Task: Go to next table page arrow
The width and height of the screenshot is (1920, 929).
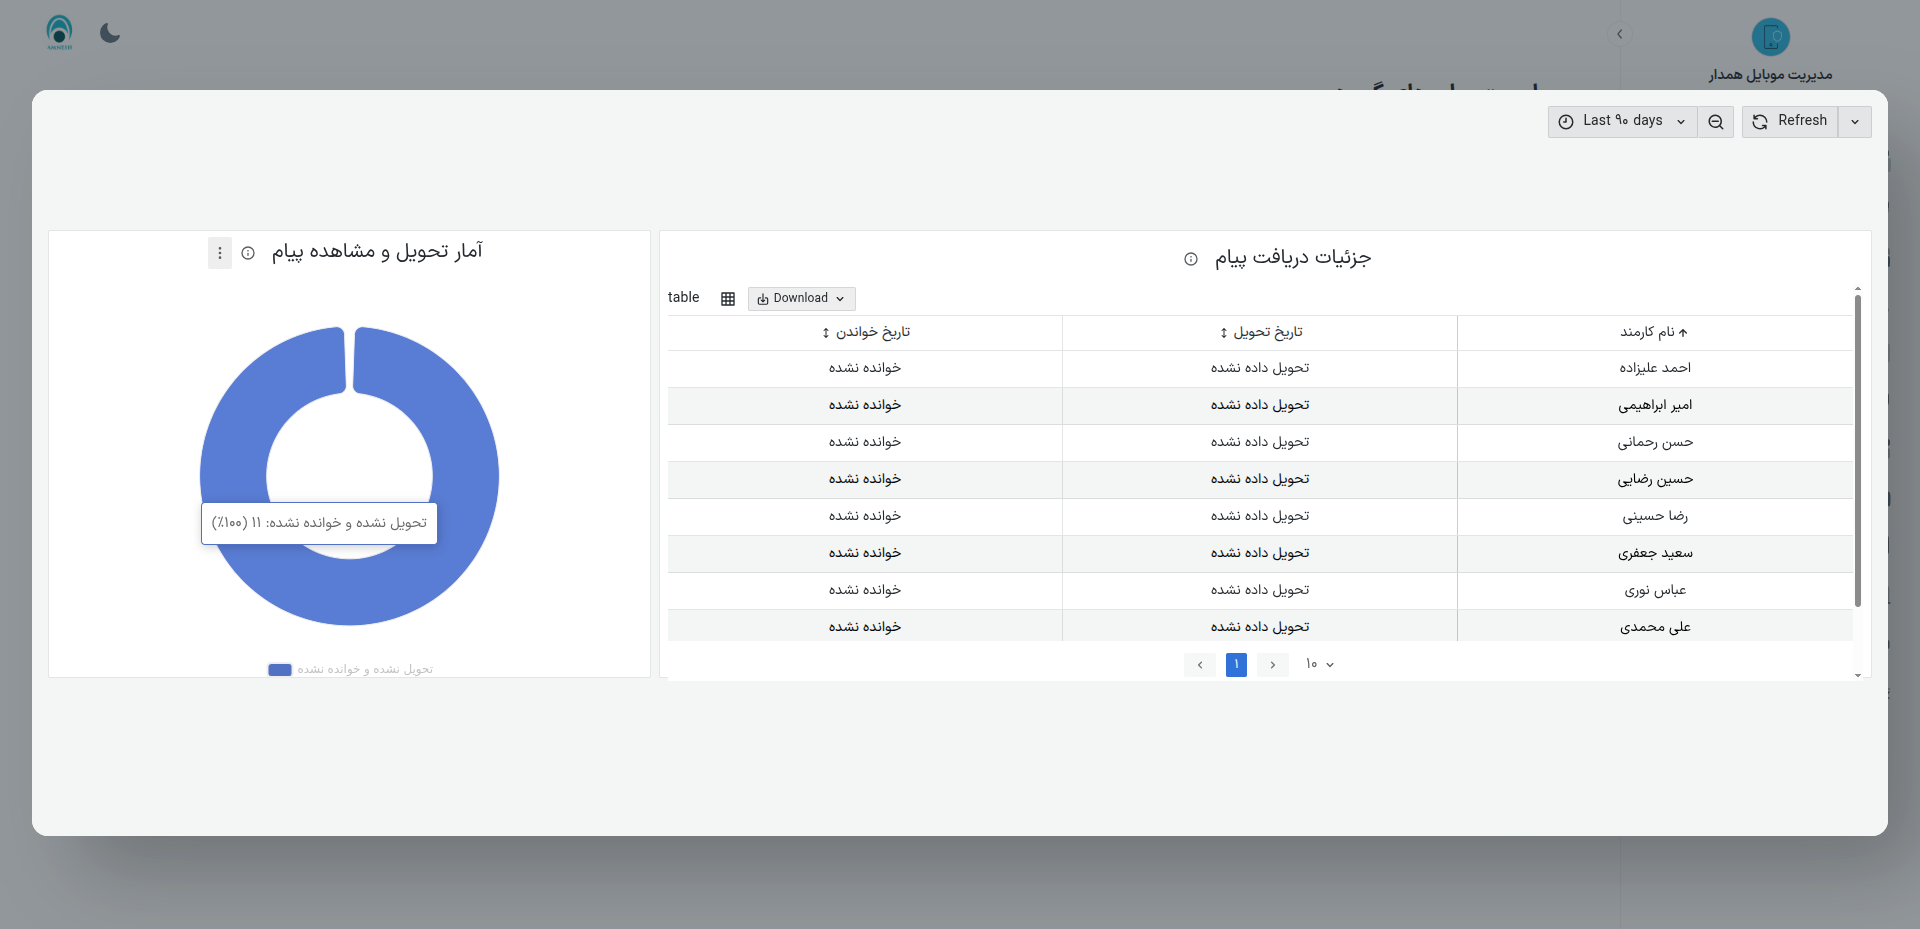Action: (1272, 664)
